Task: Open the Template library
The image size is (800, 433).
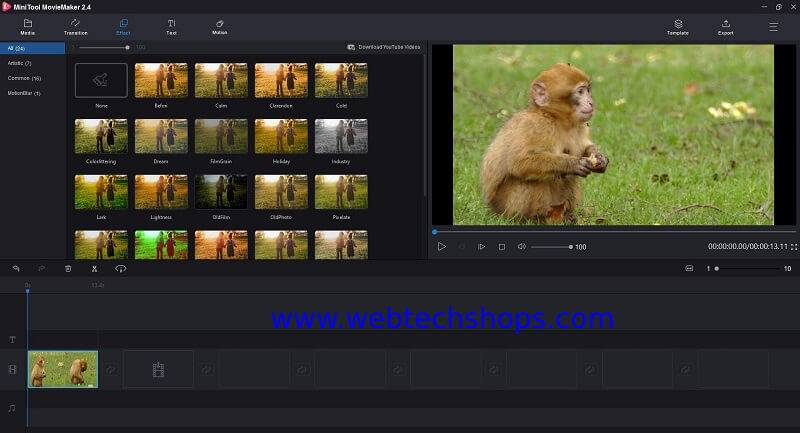Action: click(x=678, y=28)
